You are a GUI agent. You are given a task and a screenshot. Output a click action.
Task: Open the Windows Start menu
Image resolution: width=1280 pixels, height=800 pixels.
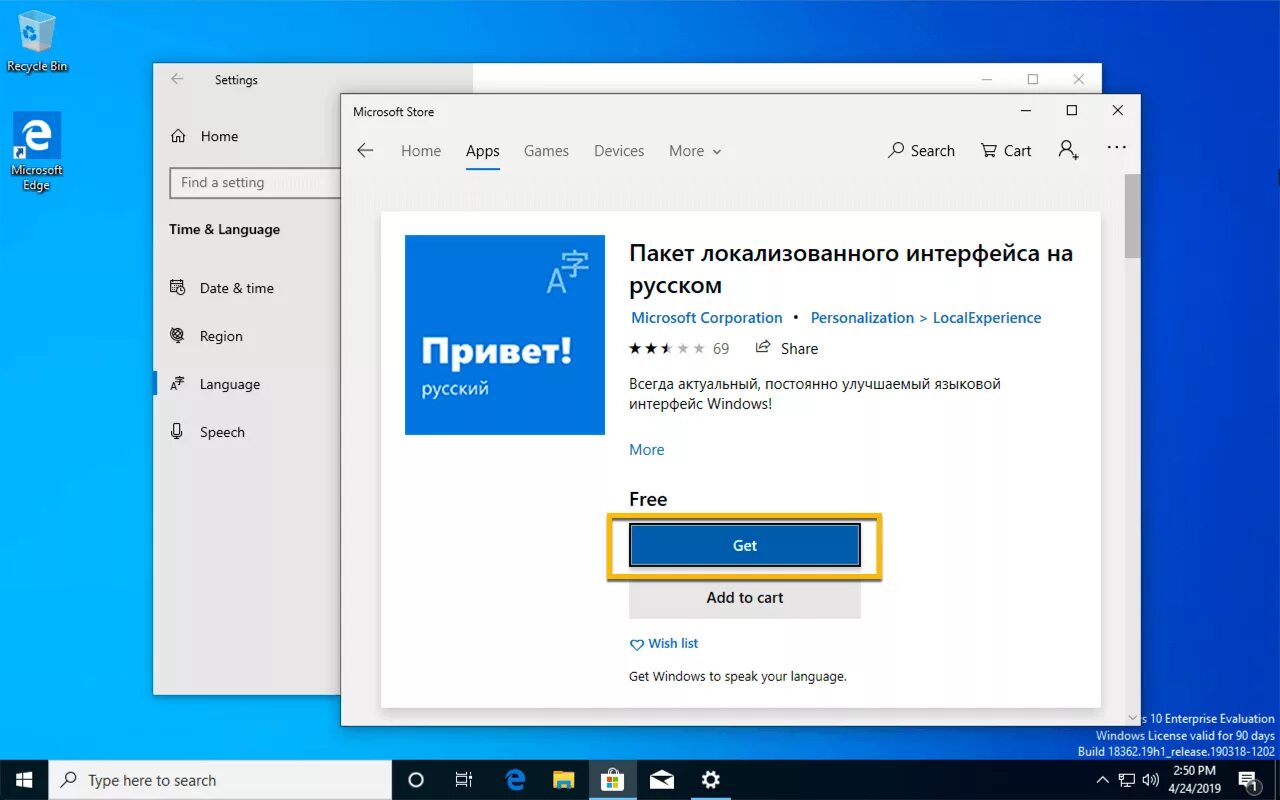24,780
